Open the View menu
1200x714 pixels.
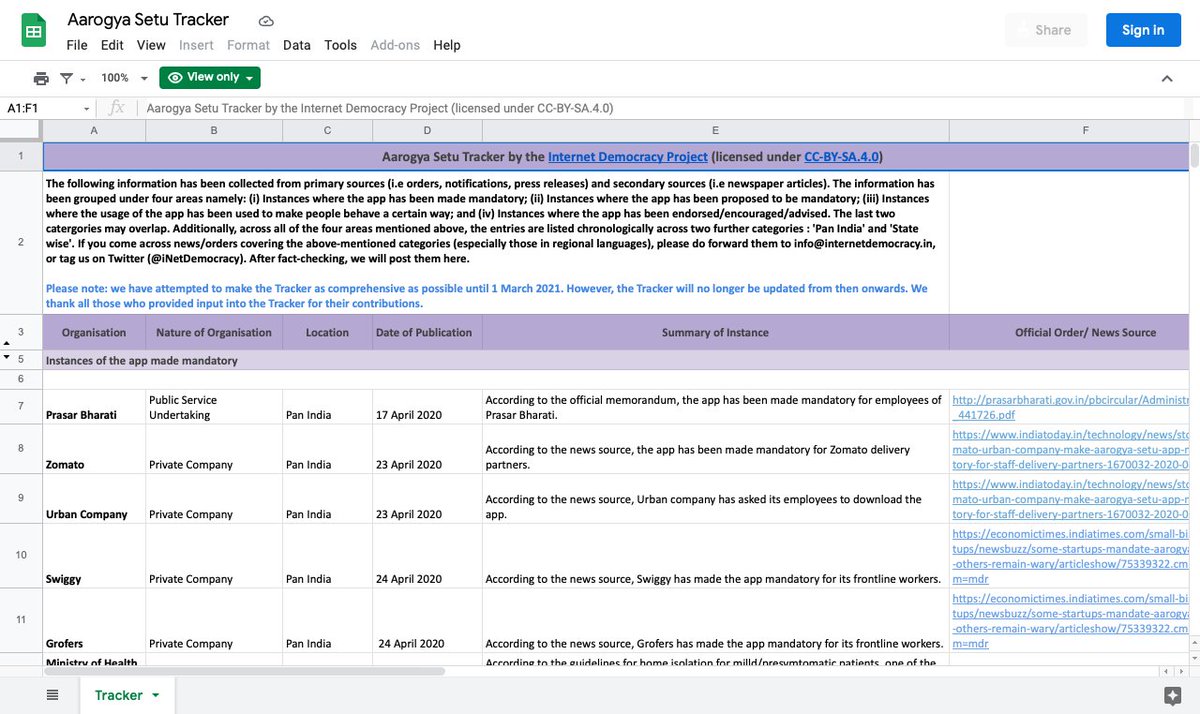pos(151,45)
